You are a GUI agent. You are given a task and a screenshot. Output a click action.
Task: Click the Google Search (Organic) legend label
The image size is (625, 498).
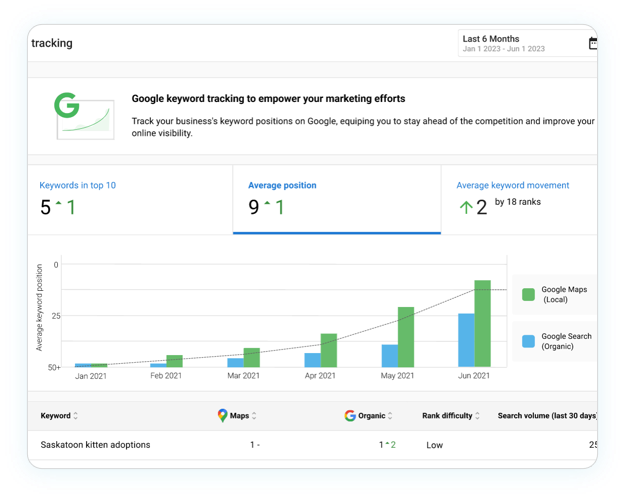[x=566, y=341]
